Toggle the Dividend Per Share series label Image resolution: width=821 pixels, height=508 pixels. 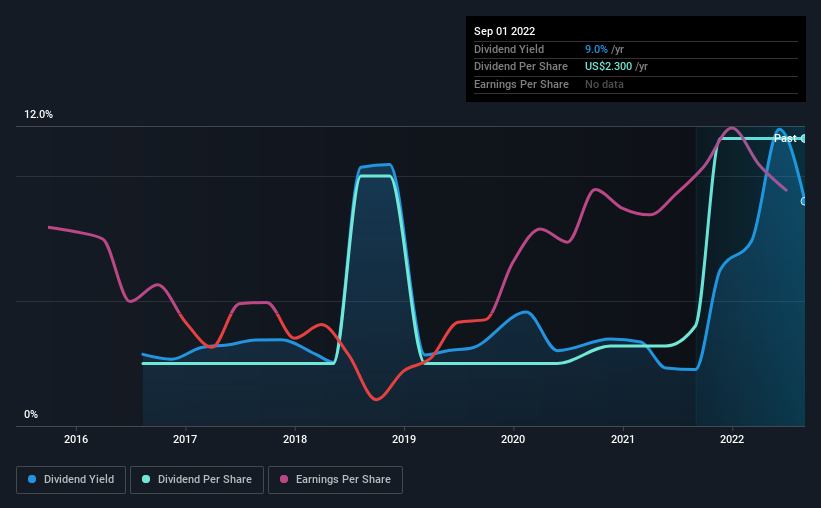[204, 480]
